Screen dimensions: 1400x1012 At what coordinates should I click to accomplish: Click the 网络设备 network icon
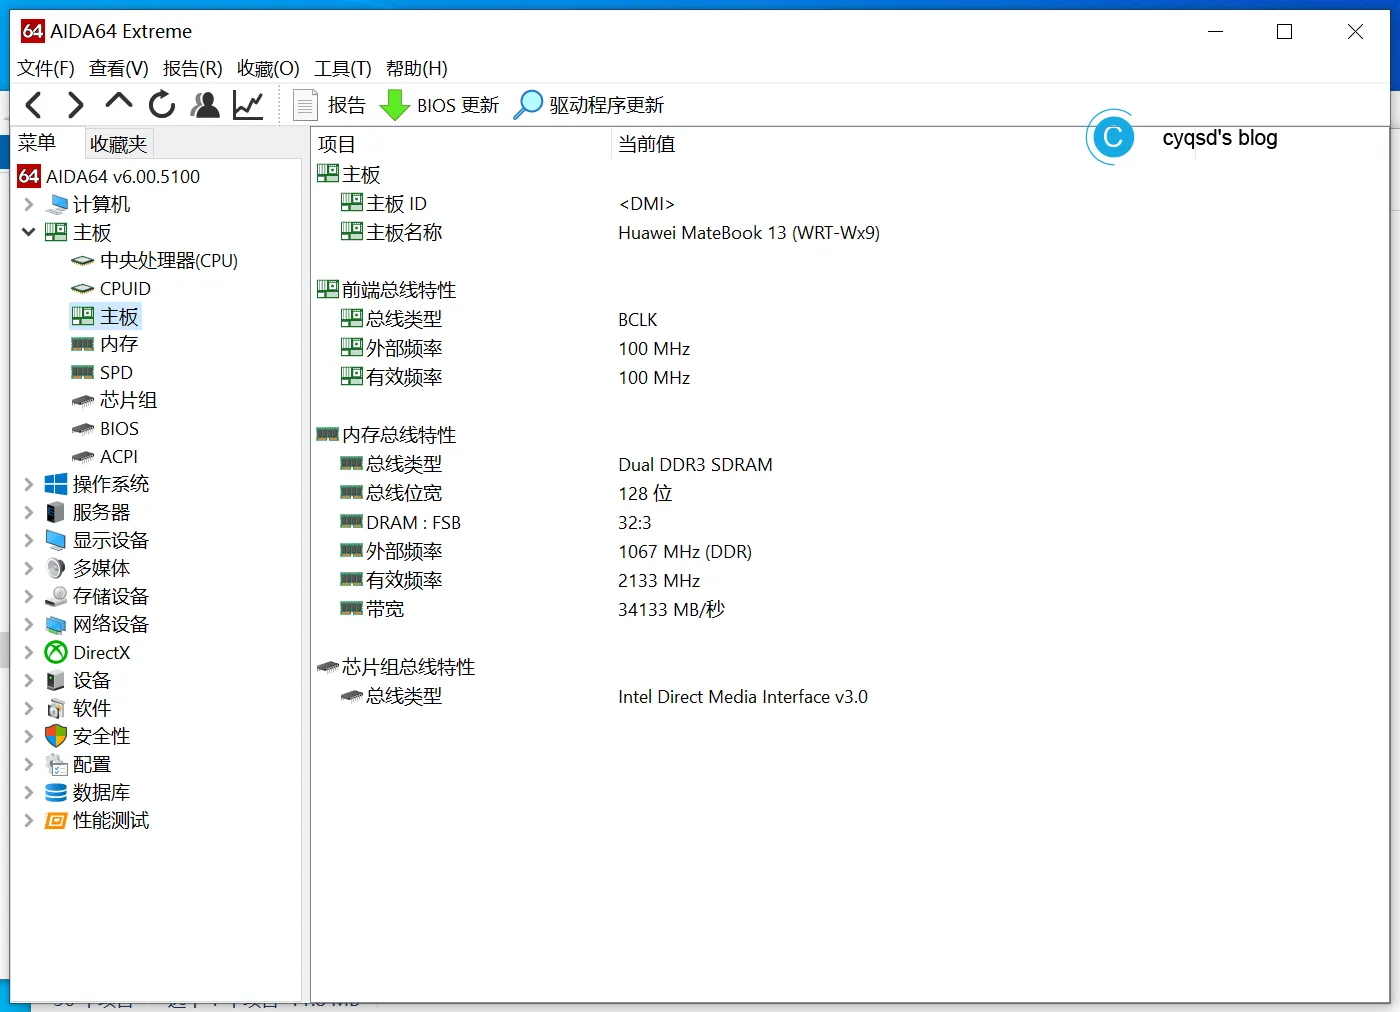coord(56,625)
